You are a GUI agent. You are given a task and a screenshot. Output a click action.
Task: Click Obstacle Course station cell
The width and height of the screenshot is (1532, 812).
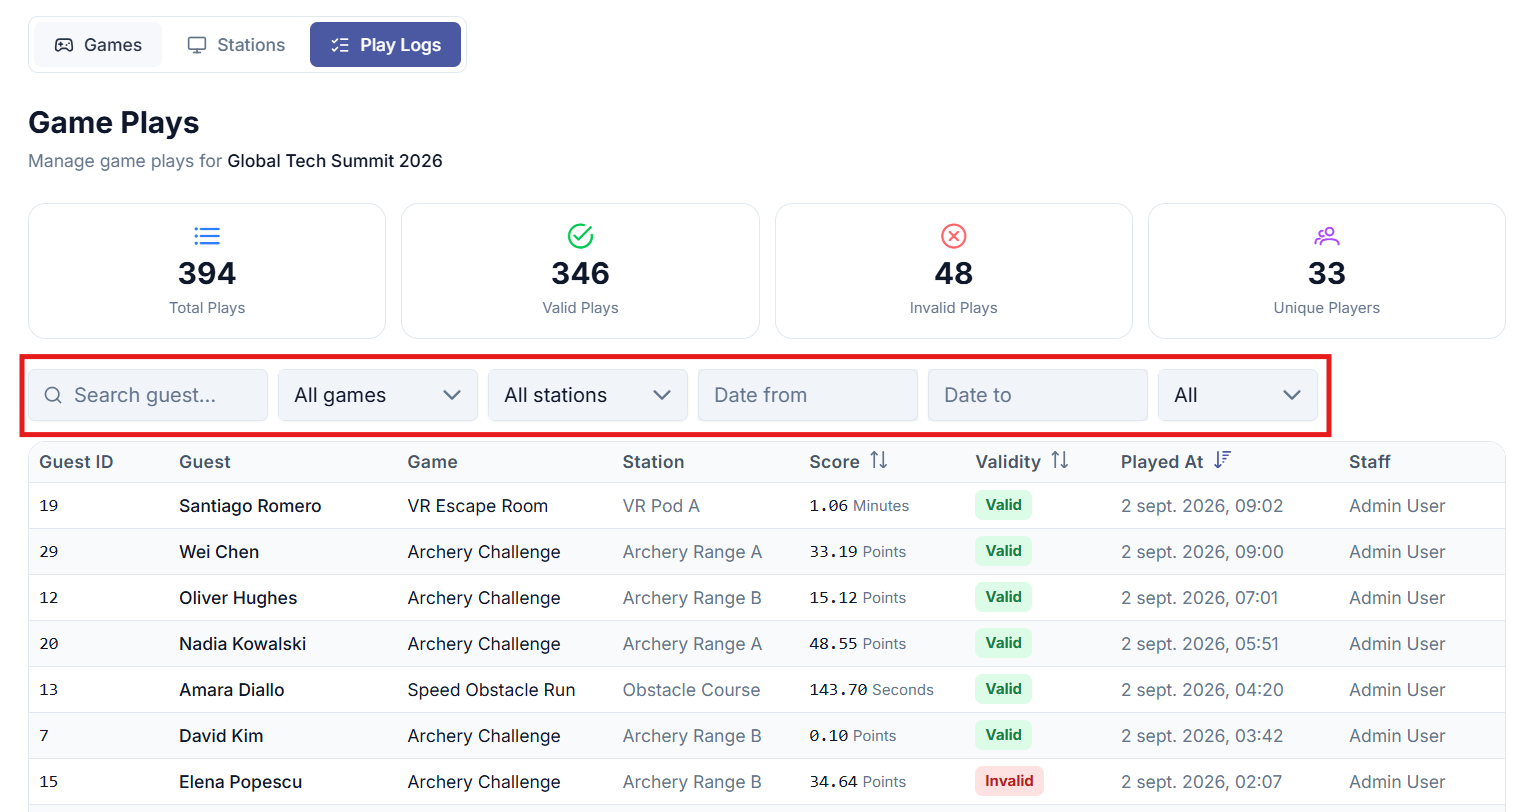coord(691,690)
